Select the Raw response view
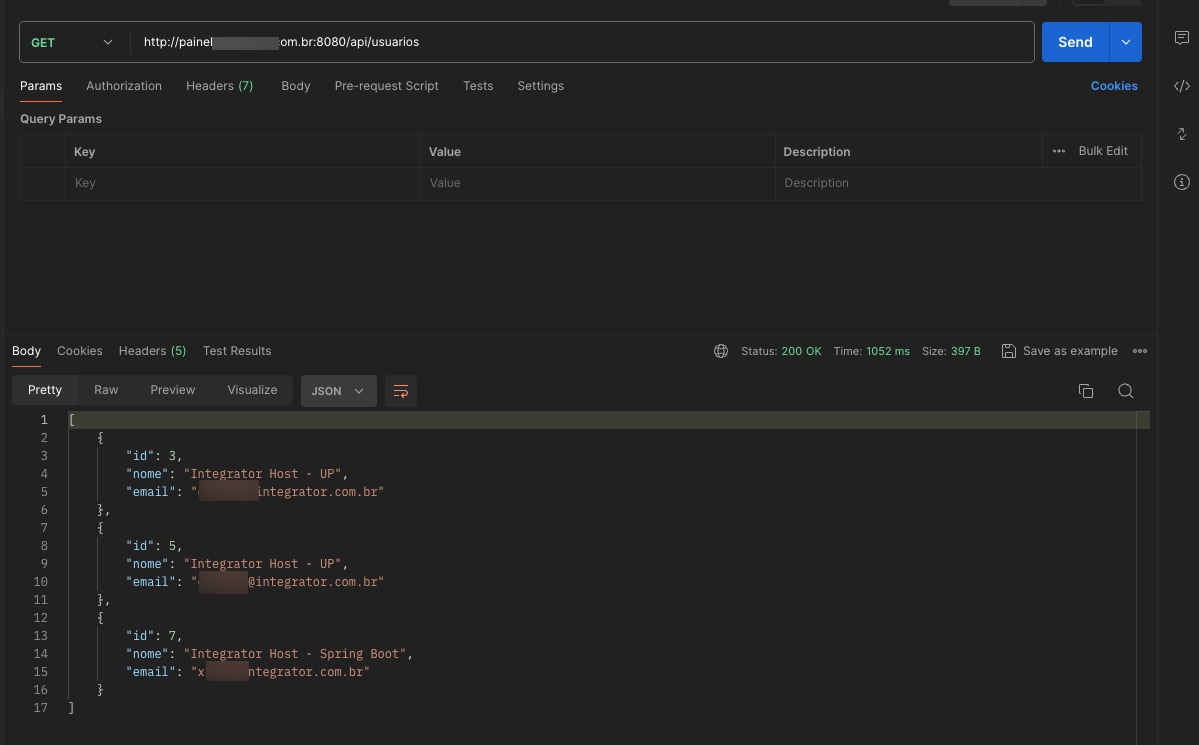The height and width of the screenshot is (745, 1199). (x=106, y=390)
